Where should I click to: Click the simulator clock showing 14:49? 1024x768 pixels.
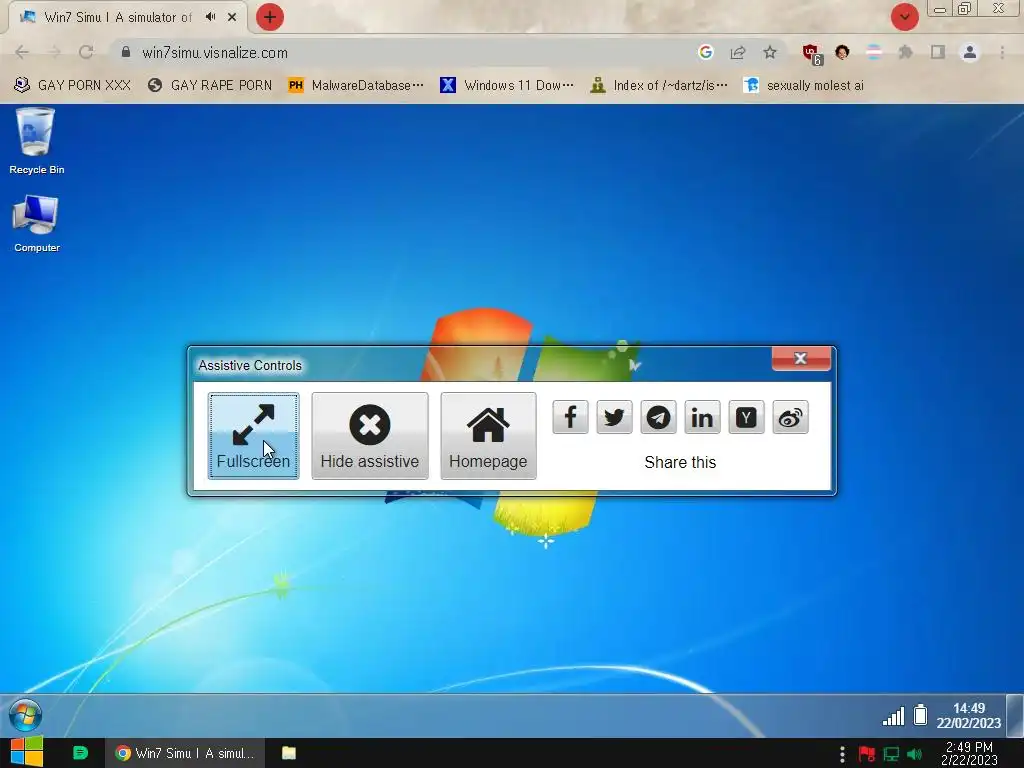968,716
